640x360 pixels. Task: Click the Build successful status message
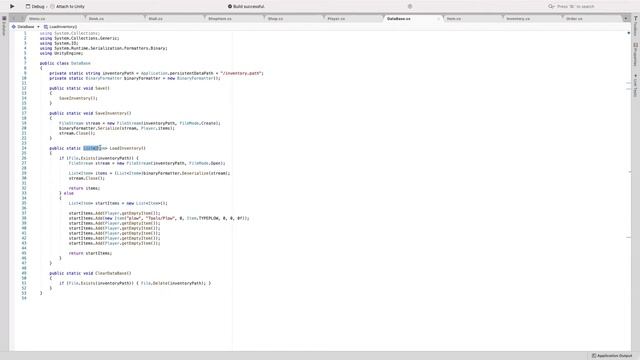(246, 7)
